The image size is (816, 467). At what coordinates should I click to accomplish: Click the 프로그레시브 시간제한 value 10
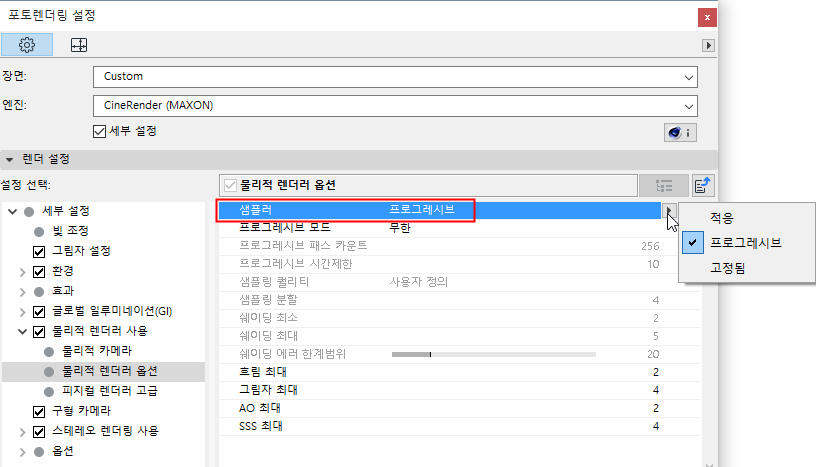coord(653,264)
